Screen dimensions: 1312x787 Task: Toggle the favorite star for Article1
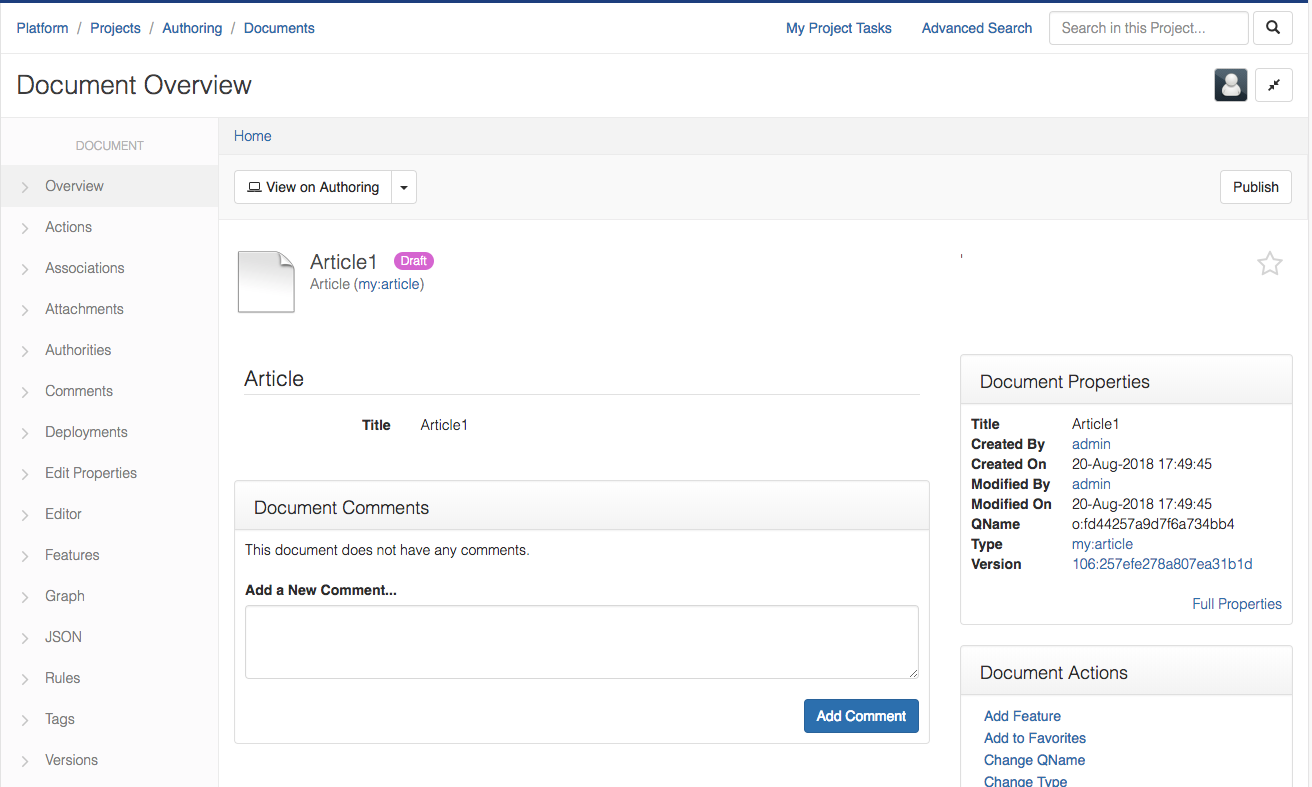coord(1269,264)
